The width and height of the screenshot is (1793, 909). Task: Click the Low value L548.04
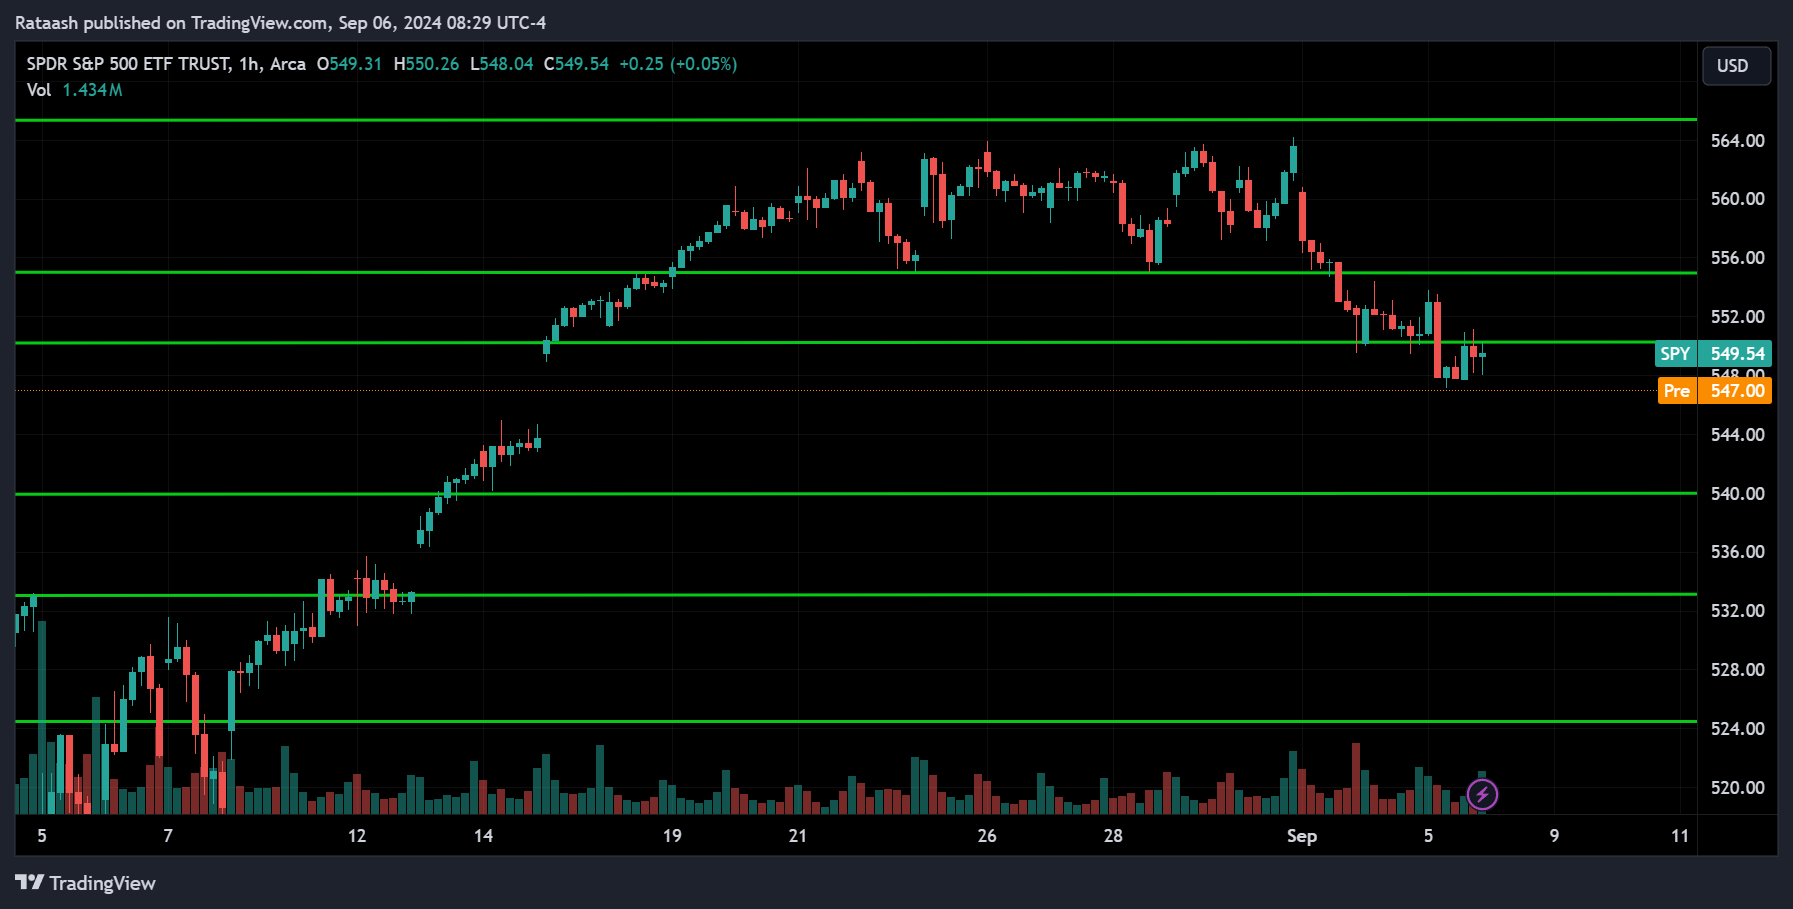coord(502,64)
